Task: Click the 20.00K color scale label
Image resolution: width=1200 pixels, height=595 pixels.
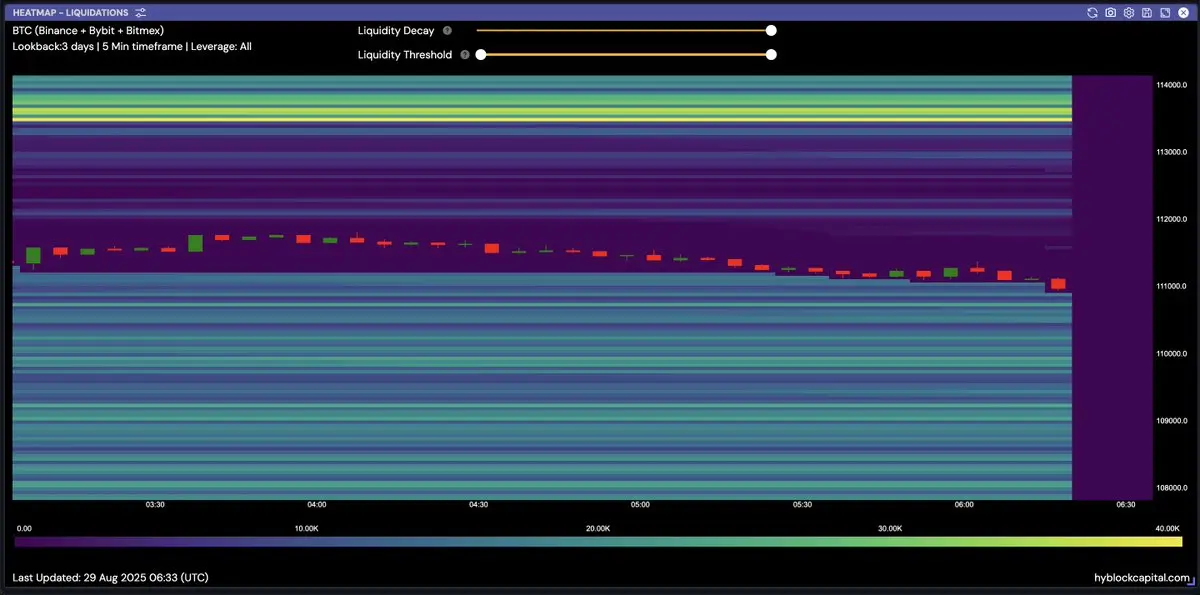Action: click(x=597, y=528)
